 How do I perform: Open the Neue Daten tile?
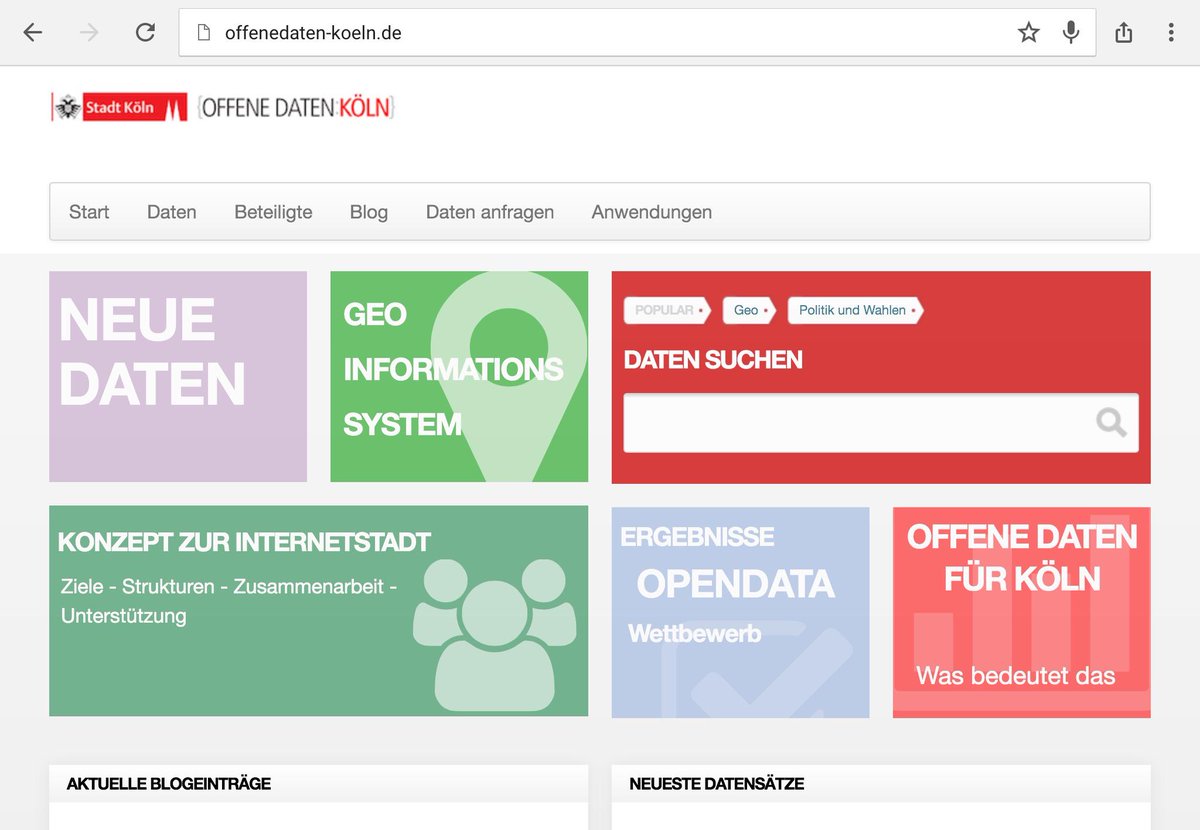click(x=178, y=376)
